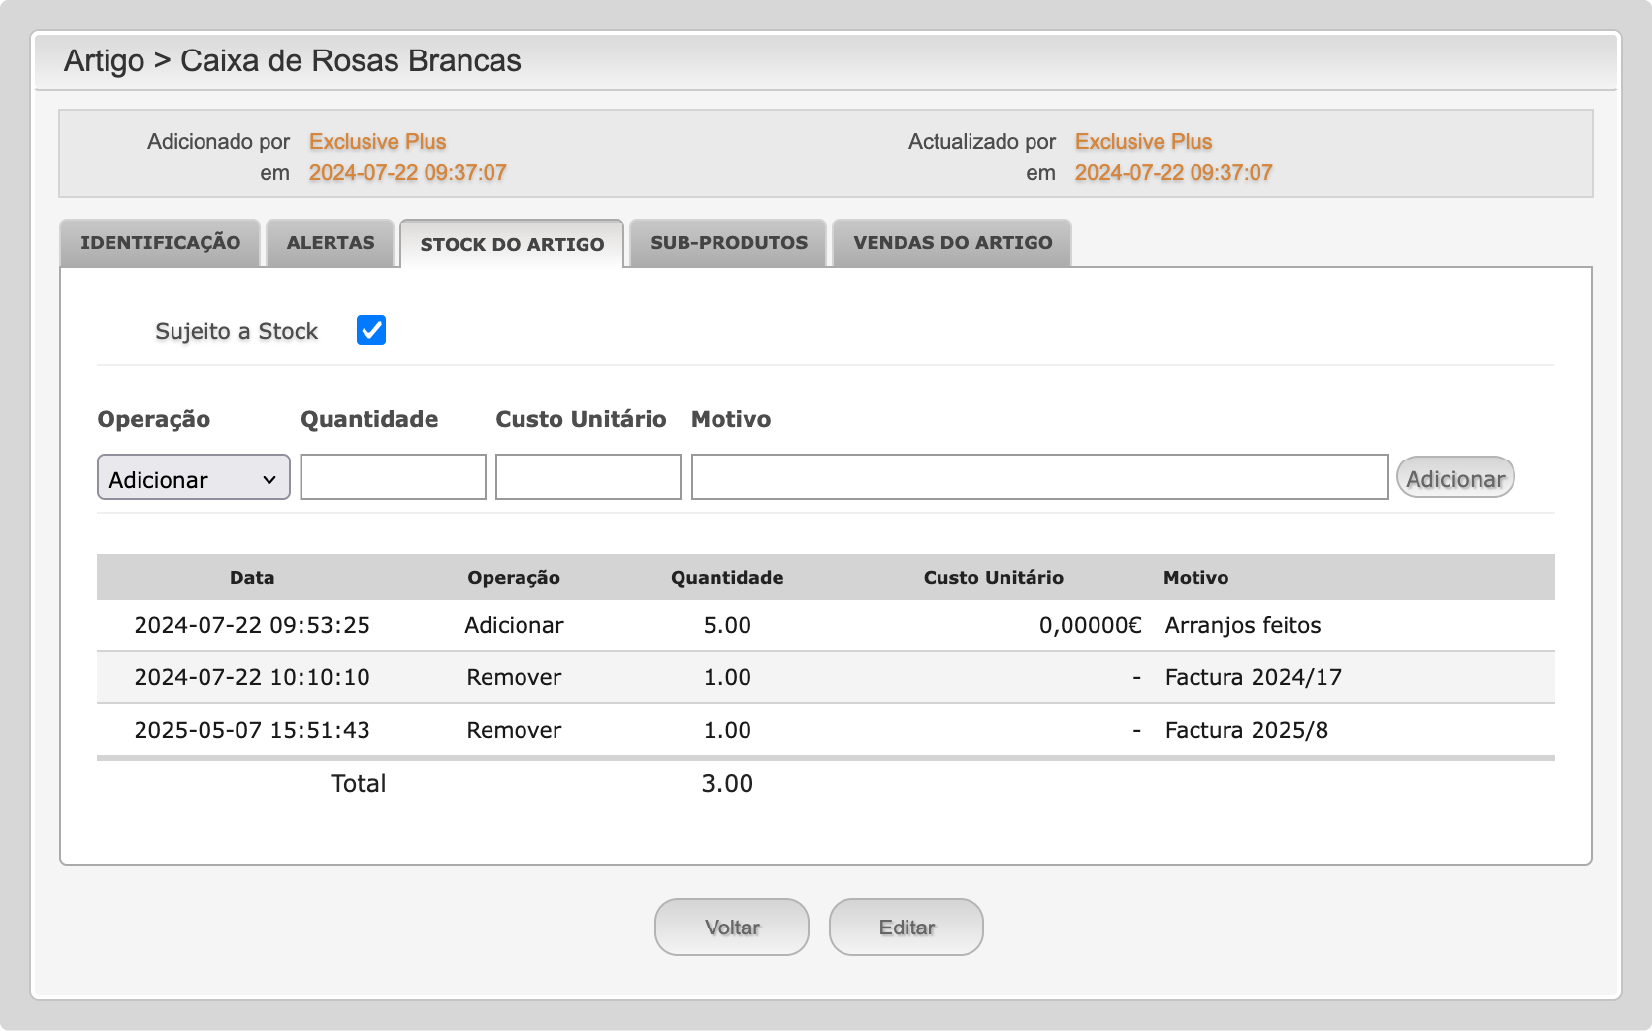Screen dimensions: 1652x1031
Task: Focus the Custo Unitário input field
Action: pos(588,478)
